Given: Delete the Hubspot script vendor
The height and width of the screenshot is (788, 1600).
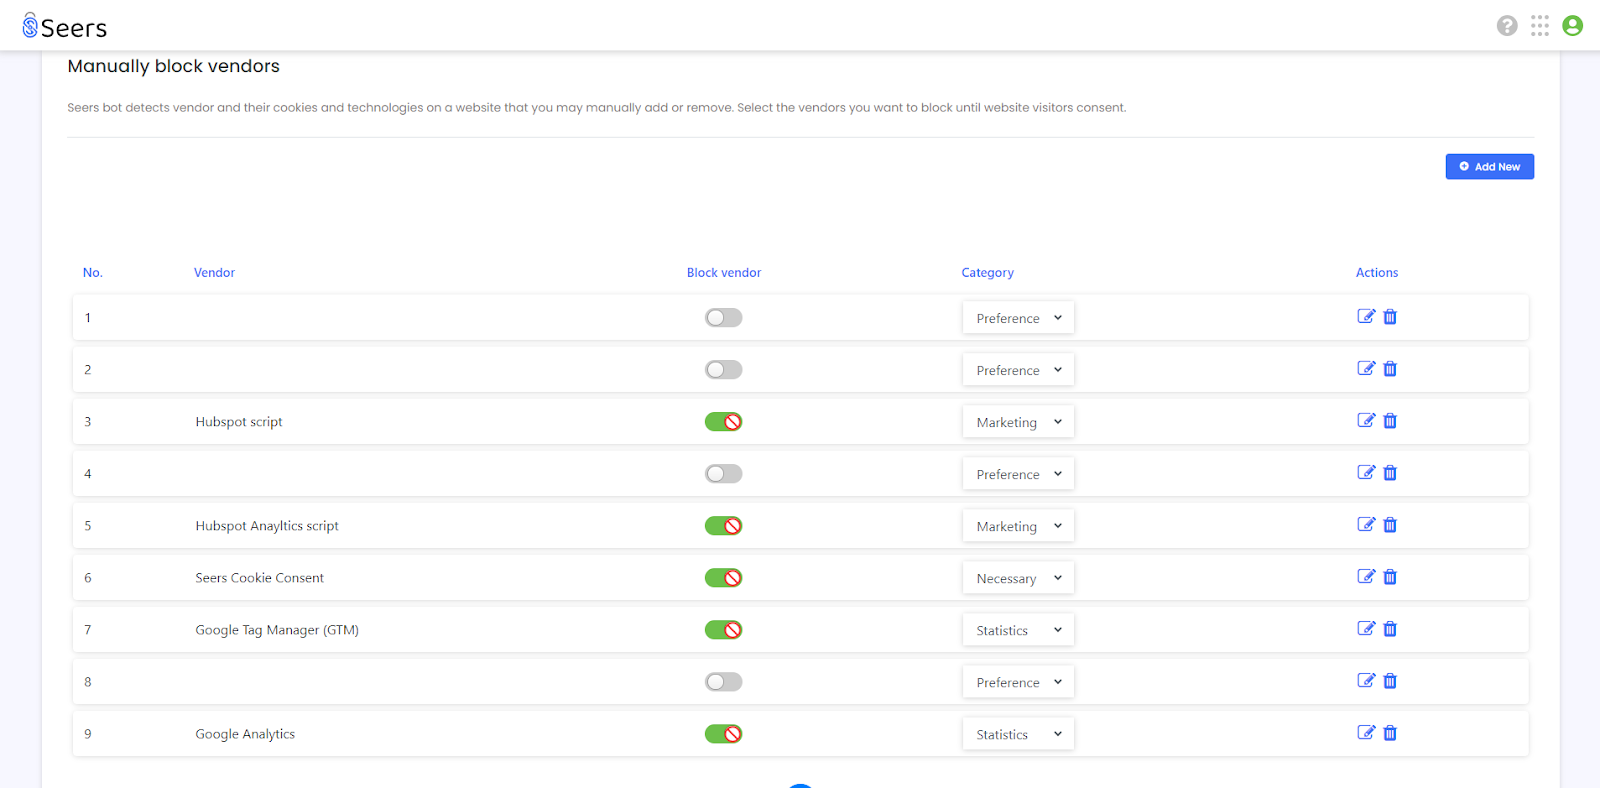Looking at the screenshot, I should click(x=1390, y=421).
